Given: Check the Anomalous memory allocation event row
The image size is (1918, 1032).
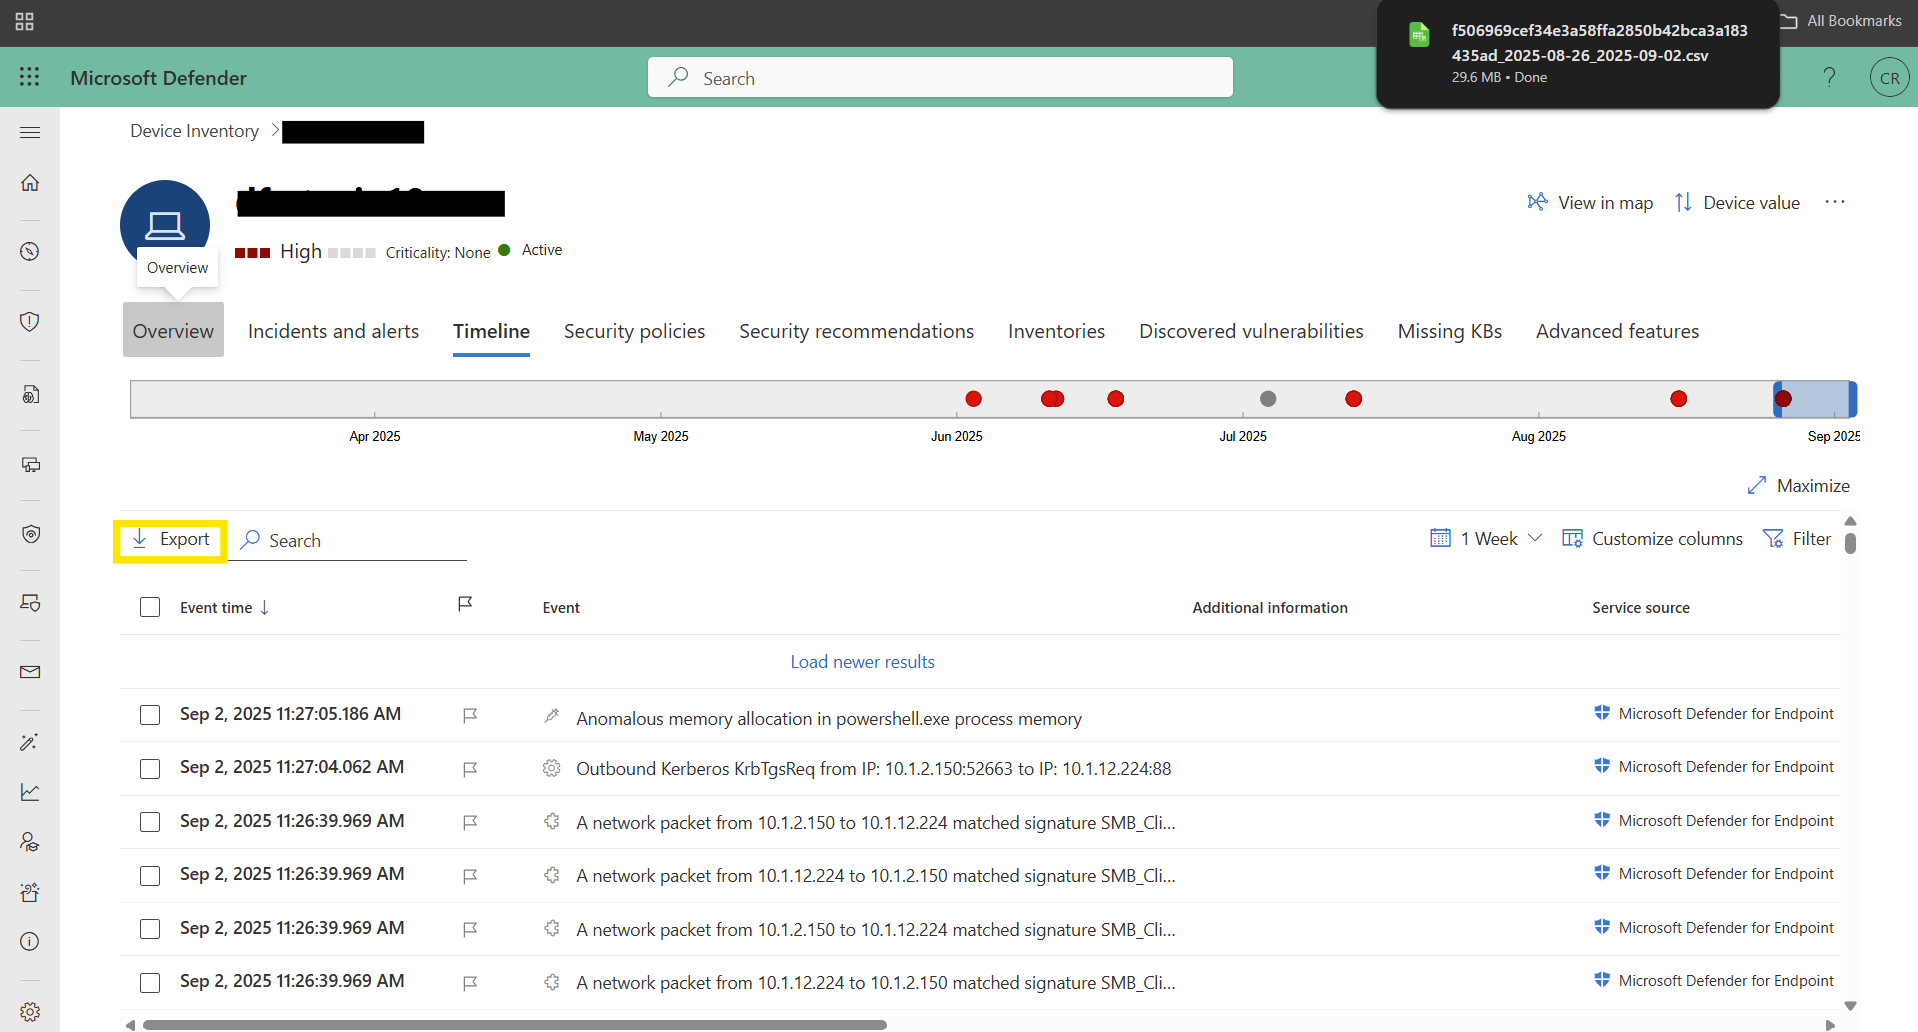Looking at the screenshot, I should tap(150, 715).
